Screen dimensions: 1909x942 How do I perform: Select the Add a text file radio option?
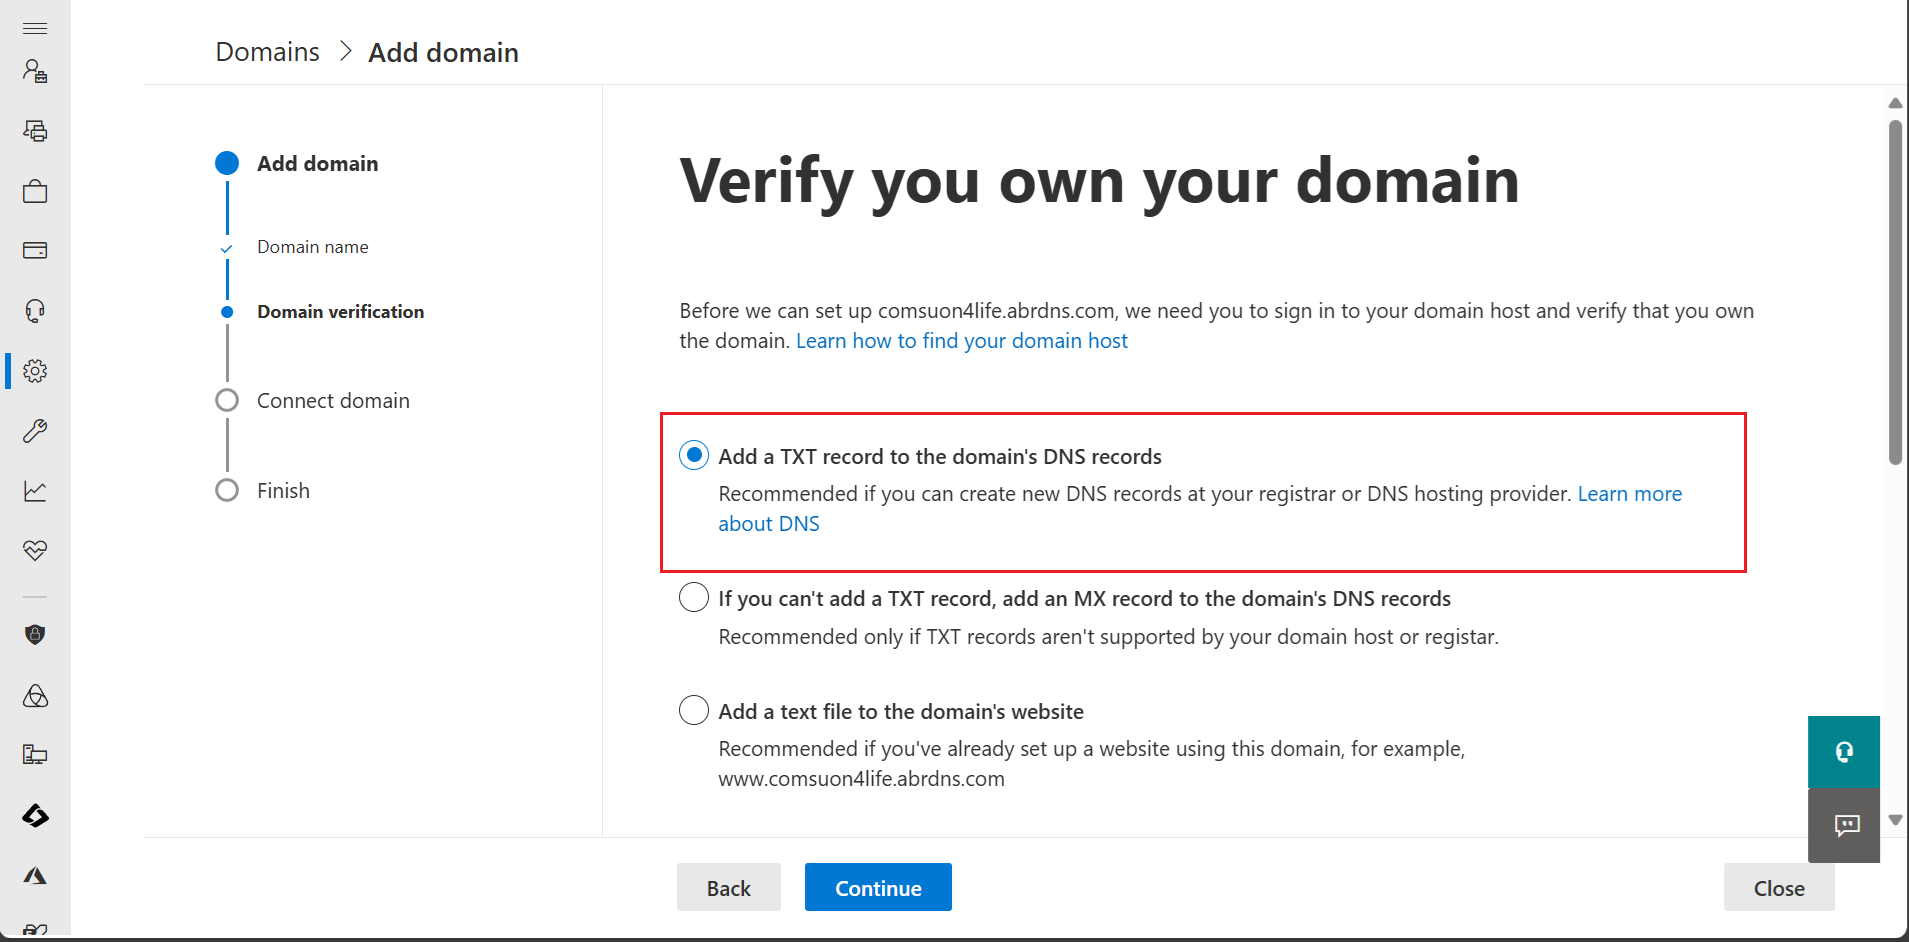[x=694, y=711]
